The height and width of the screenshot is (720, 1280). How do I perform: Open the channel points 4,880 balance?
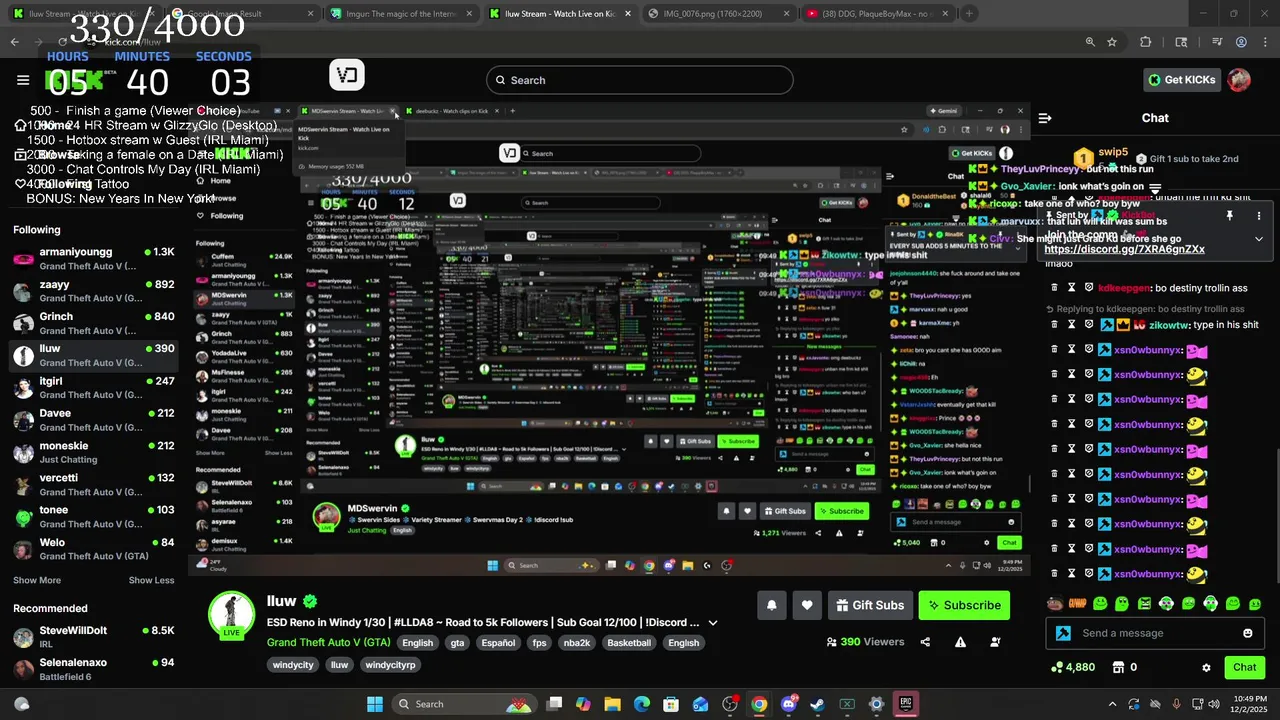1073,667
